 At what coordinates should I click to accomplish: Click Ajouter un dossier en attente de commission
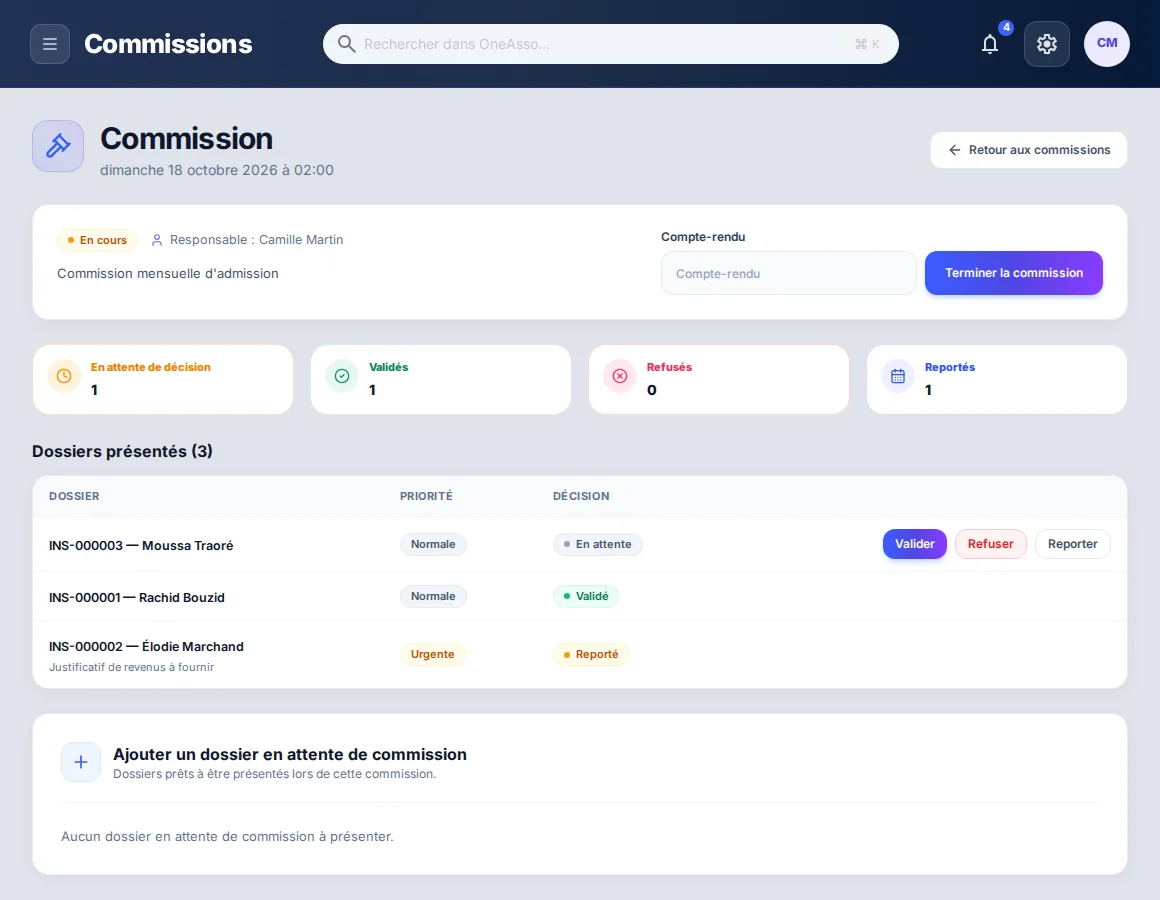click(x=289, y=754)
